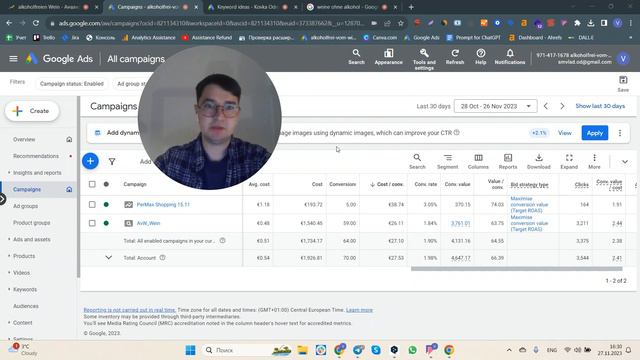640x360 pixels.
Task: Go to next date range
Action: [x=562, y=106]
